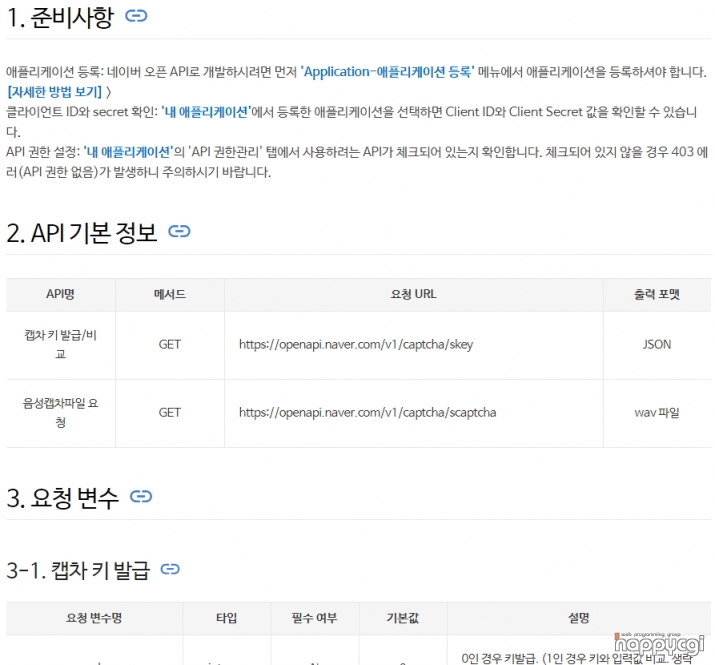Viewport: 715px width, 665px height.
Task: Select the skey request URL text
Action: click(356, 344)
